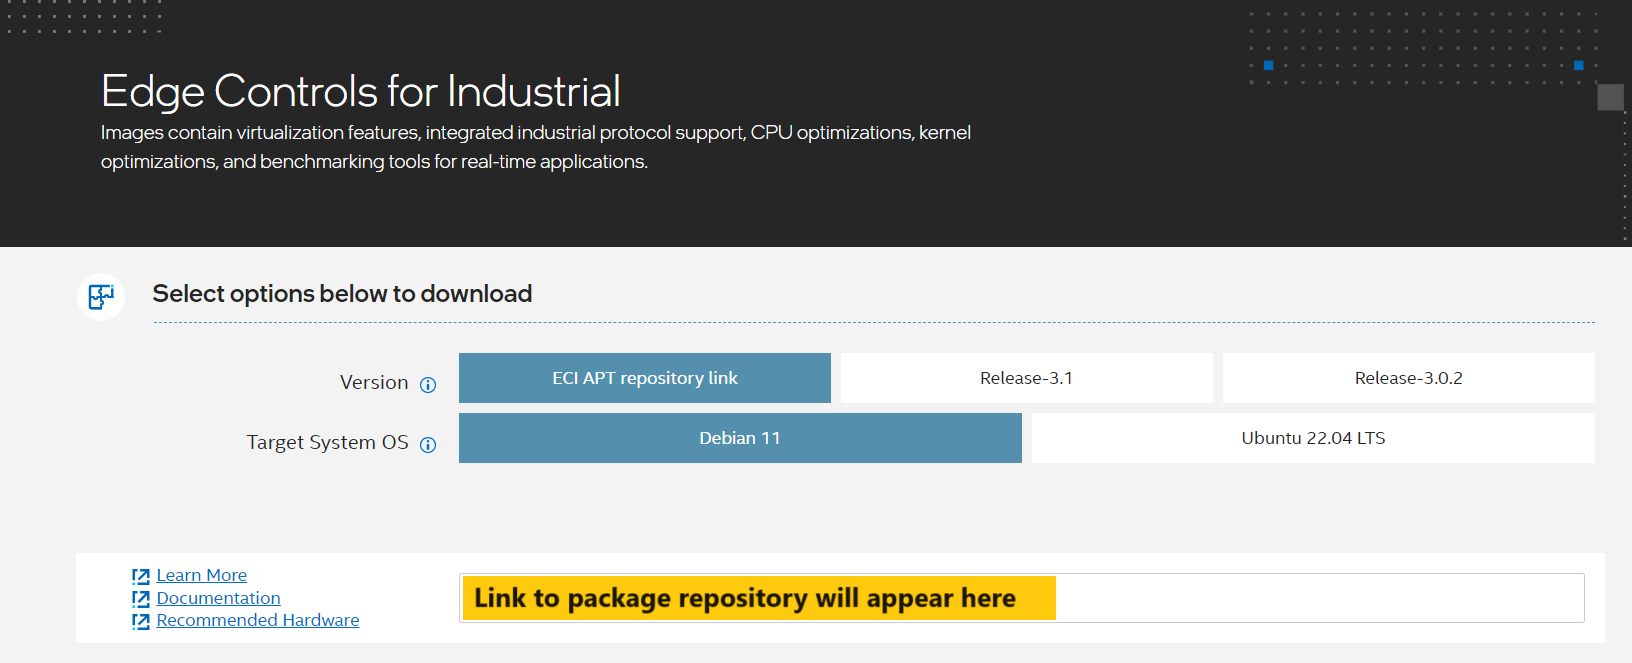
Task: Choose Ubuntu 22.04 LTS target OS
Action: click(x=1314, y=438)
